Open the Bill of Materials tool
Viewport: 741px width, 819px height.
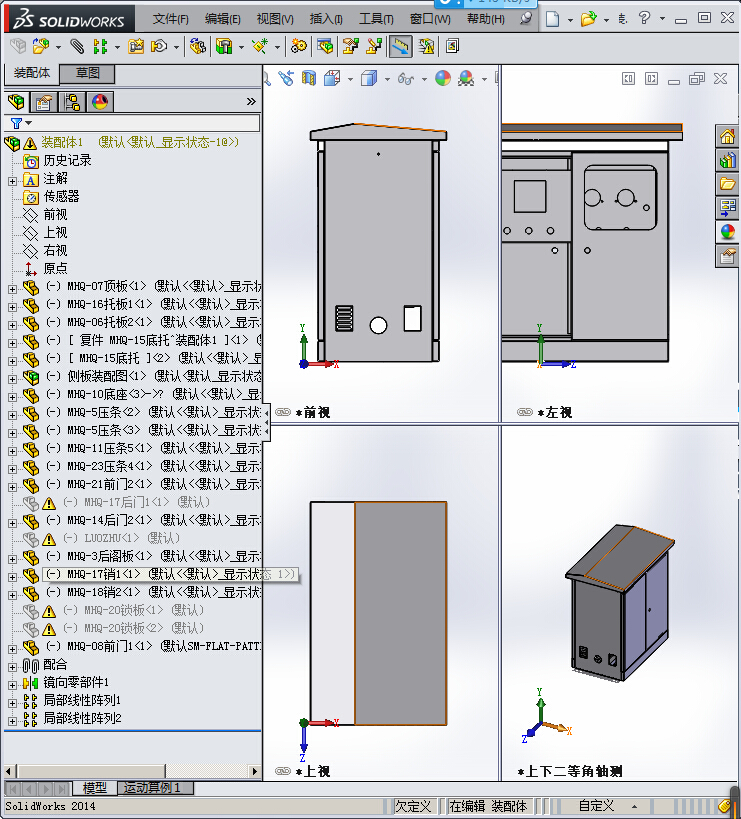click(324, 46)
